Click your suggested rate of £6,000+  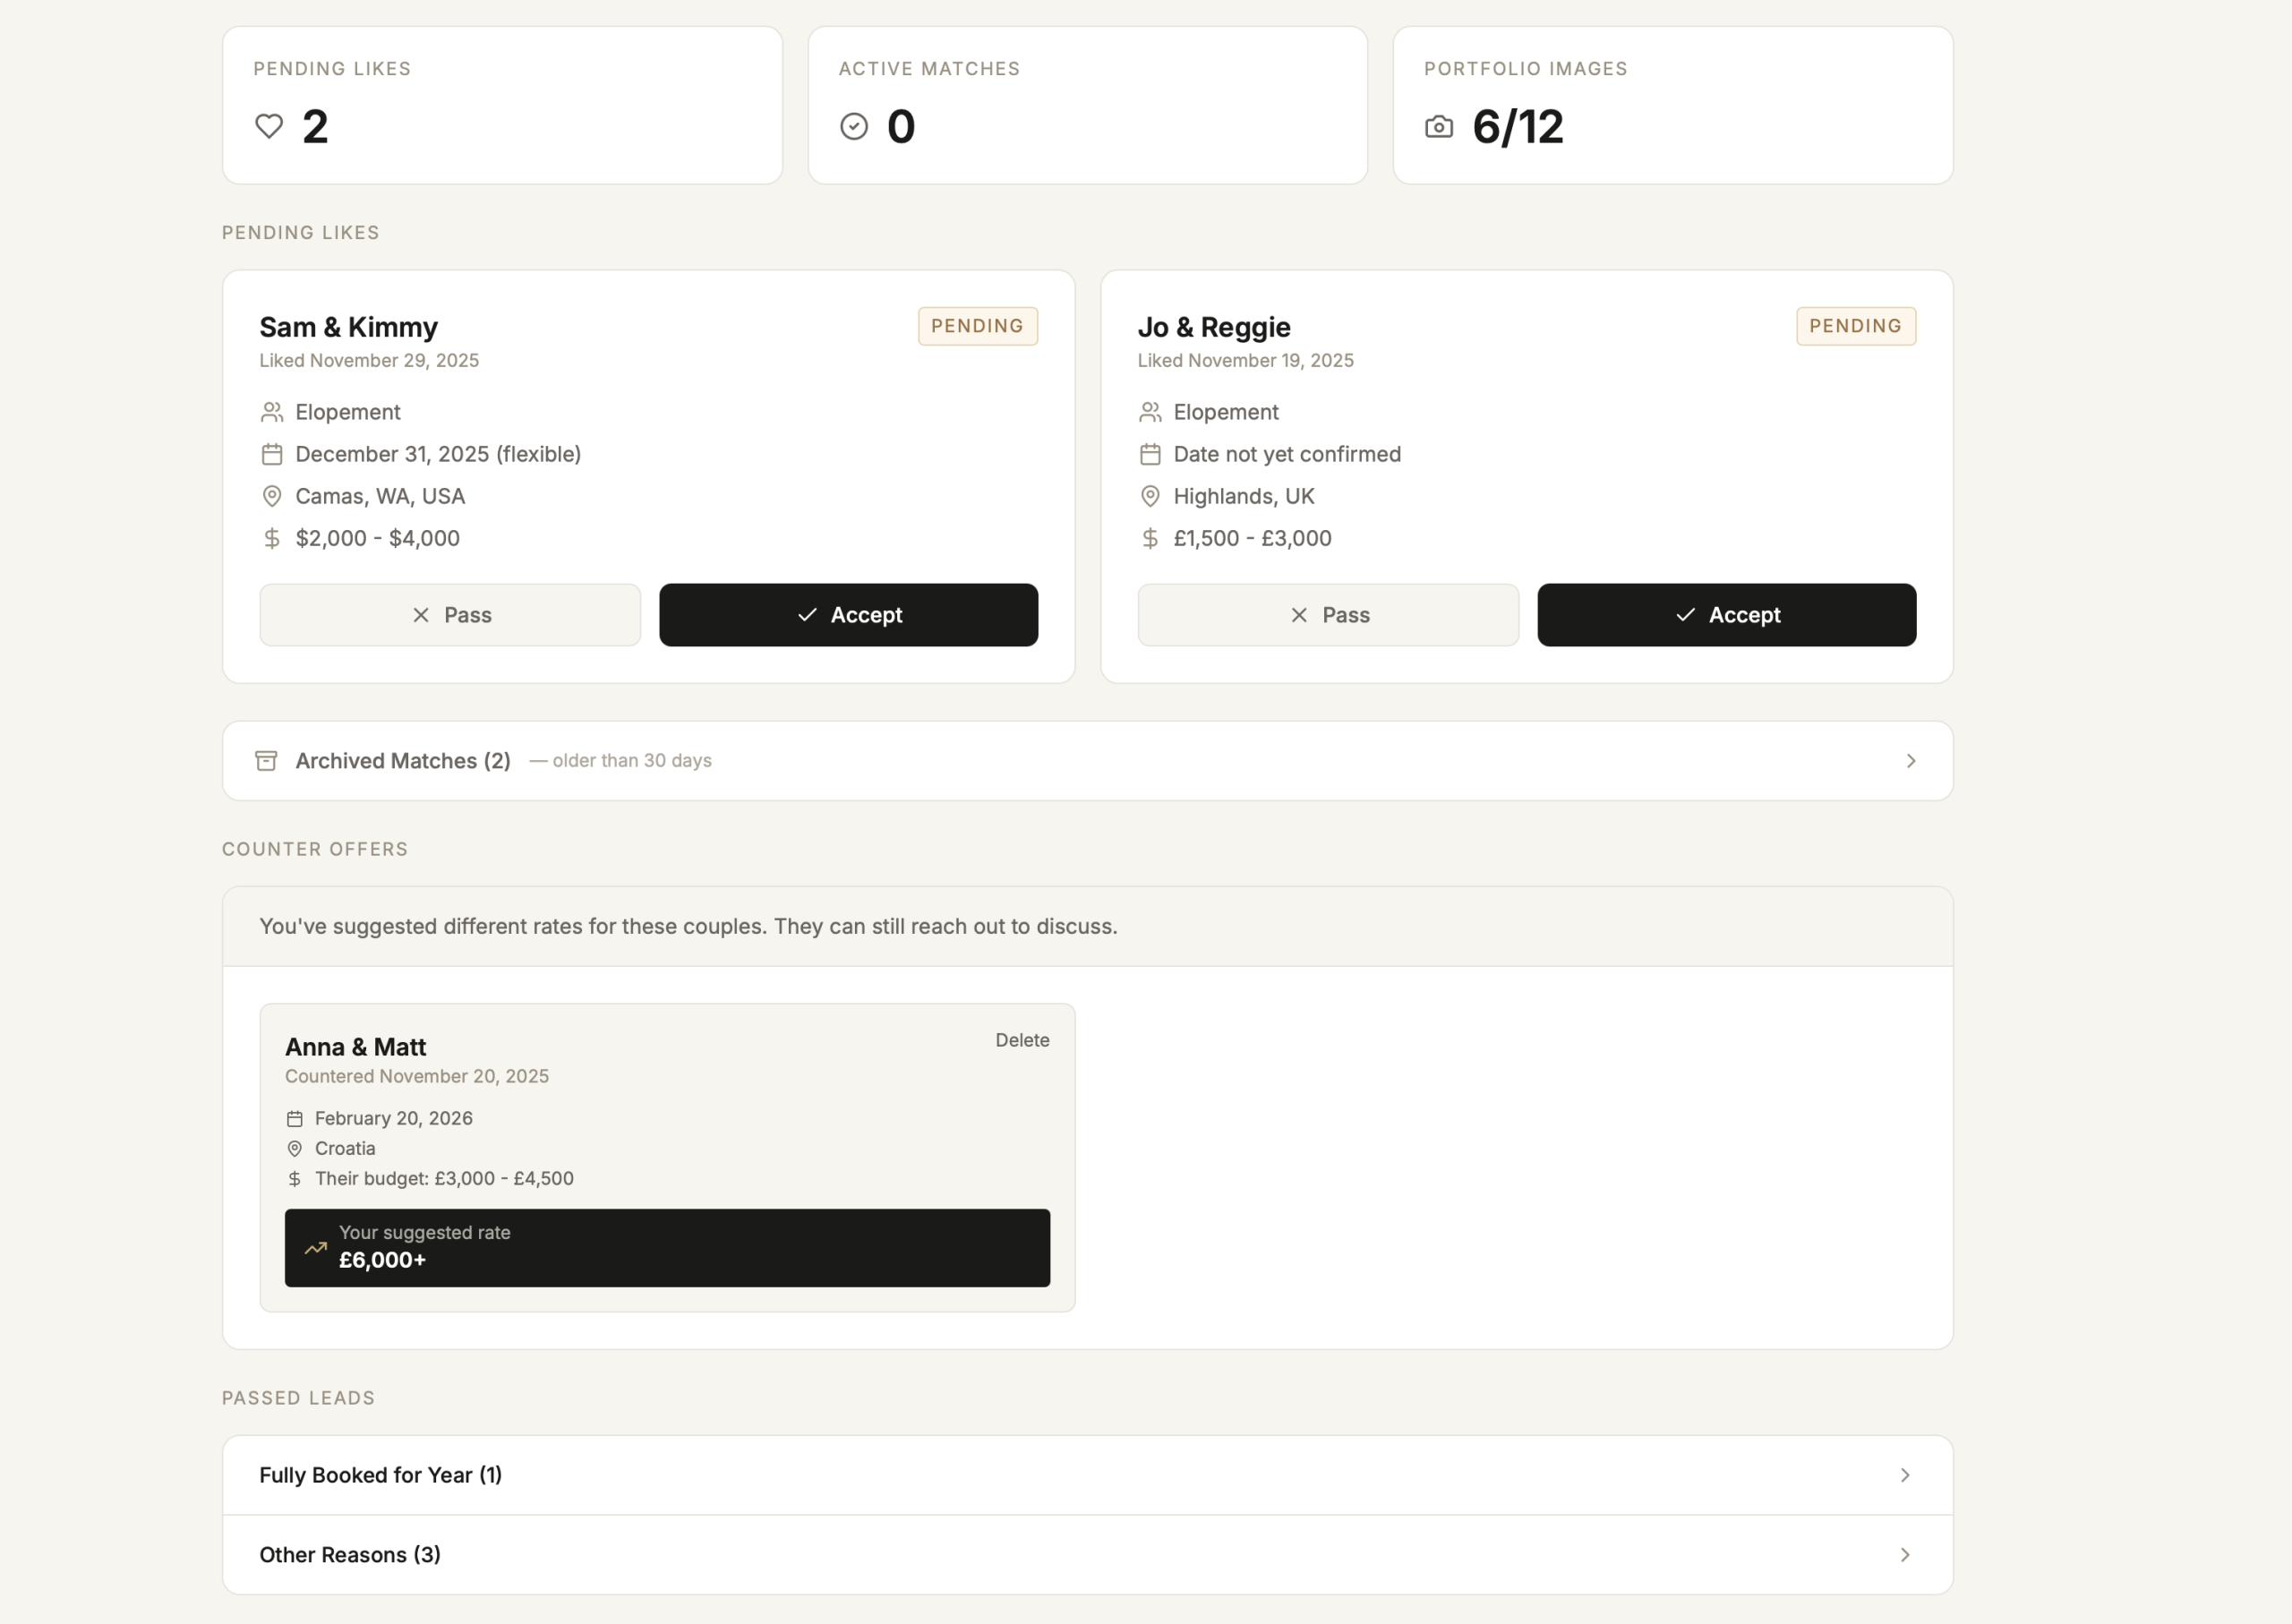pyautogui.click(x=667, y=1248)
